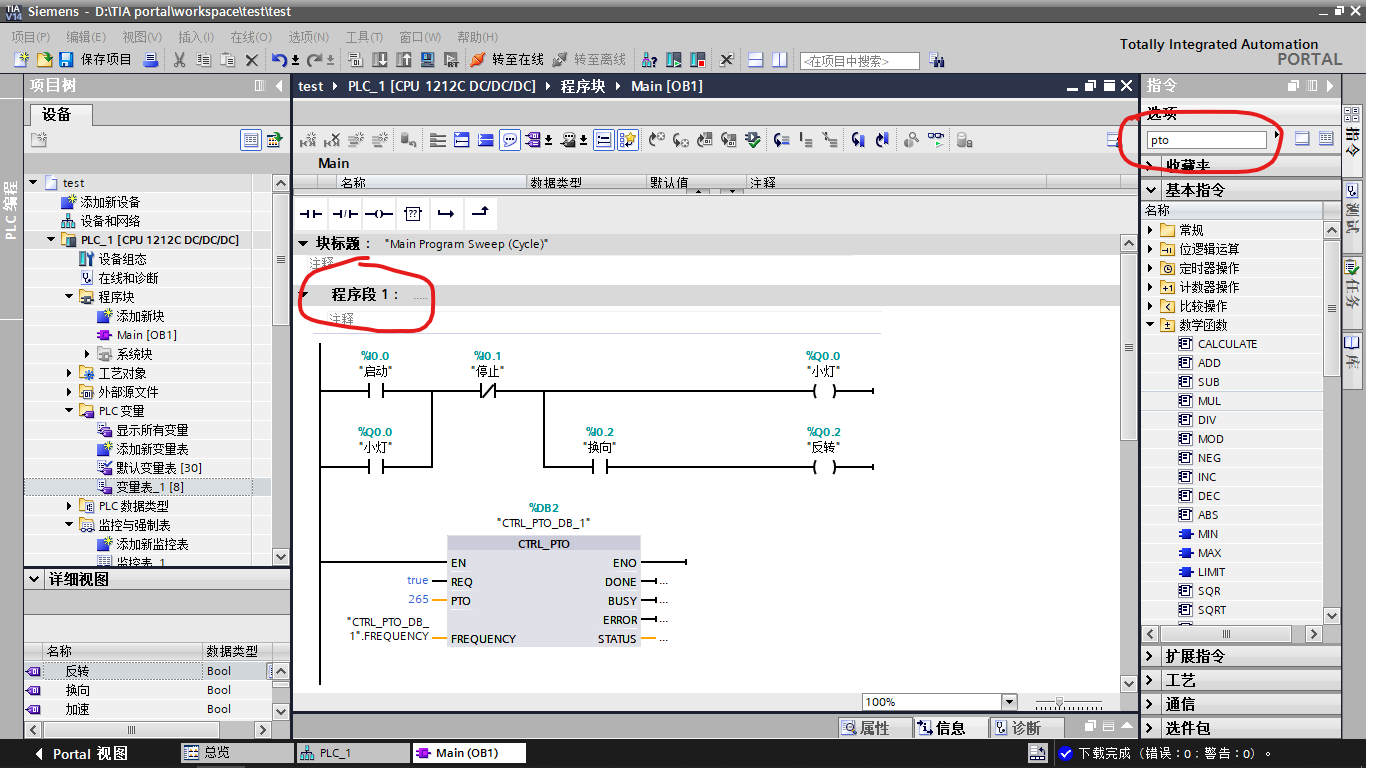Switch to Portal 视图

(80, 753)
